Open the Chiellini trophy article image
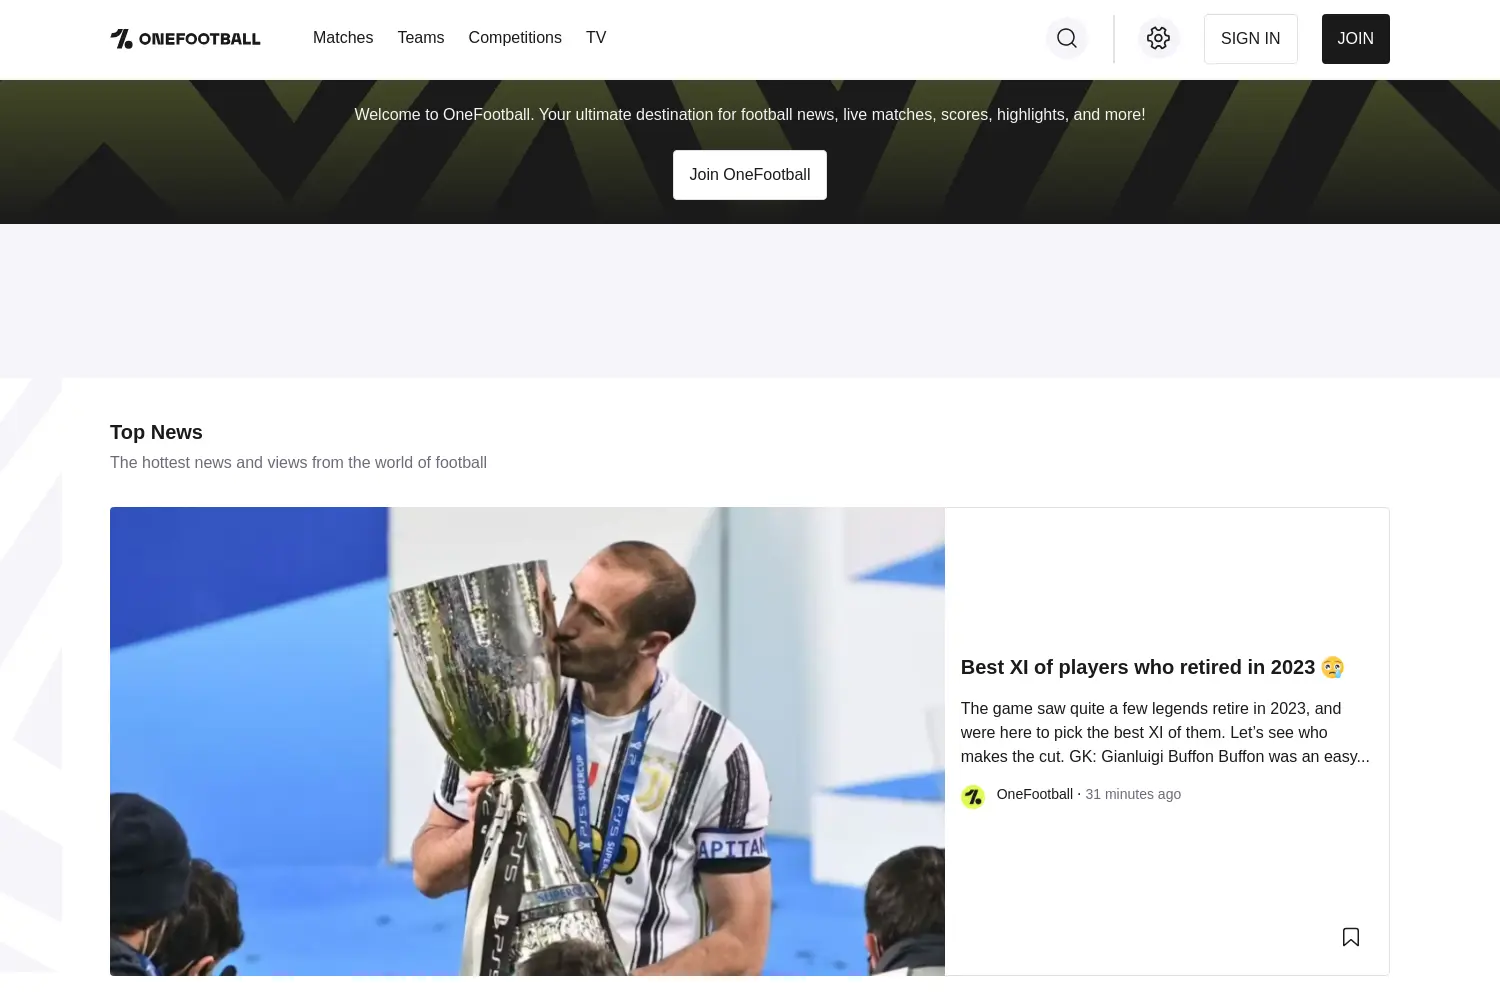The width and height of the screenshot is (1500, 1000). click(527, 741)
